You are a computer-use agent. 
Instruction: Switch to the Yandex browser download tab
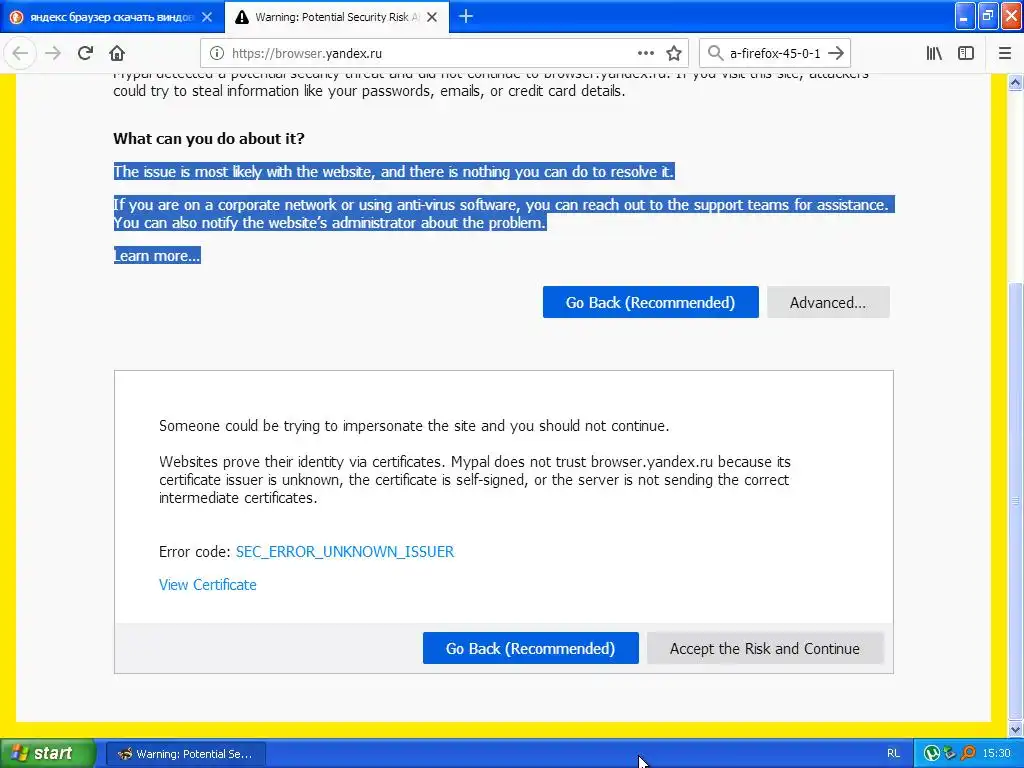click(112, 17)
